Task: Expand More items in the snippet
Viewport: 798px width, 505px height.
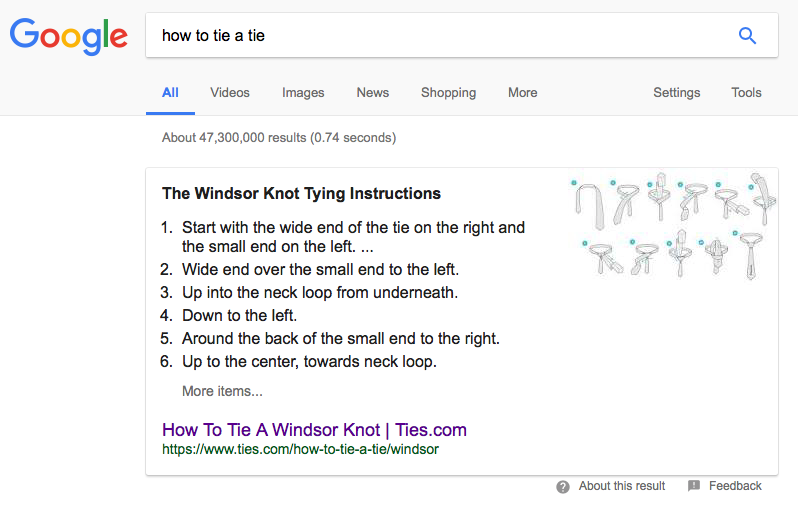Action: [x=222, y=391]
